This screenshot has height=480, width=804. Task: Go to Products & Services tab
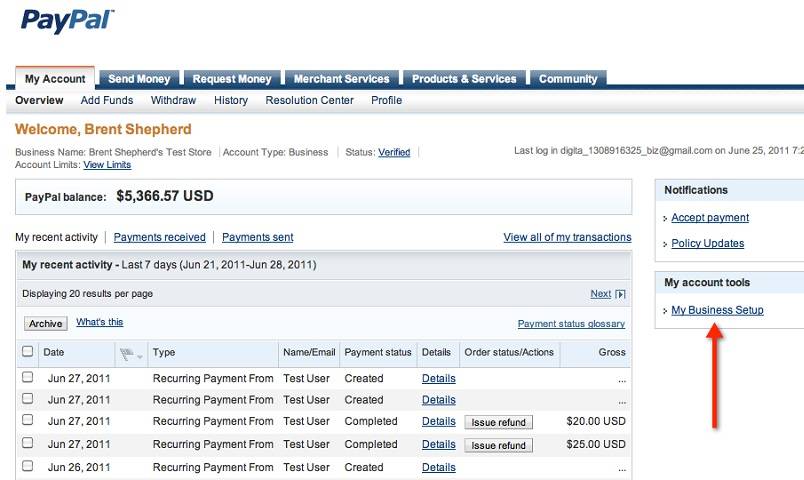pos(464,78)
